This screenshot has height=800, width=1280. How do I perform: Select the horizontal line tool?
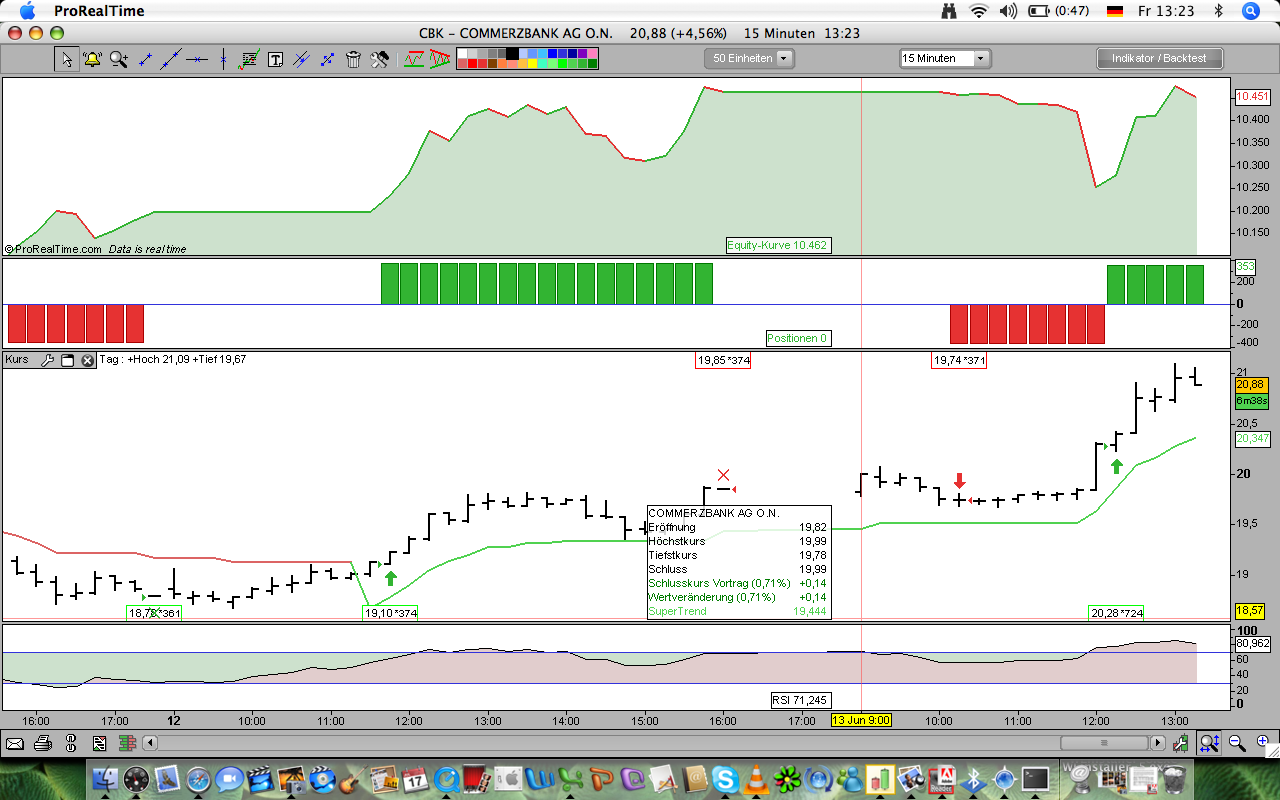[x=197, y=59]
